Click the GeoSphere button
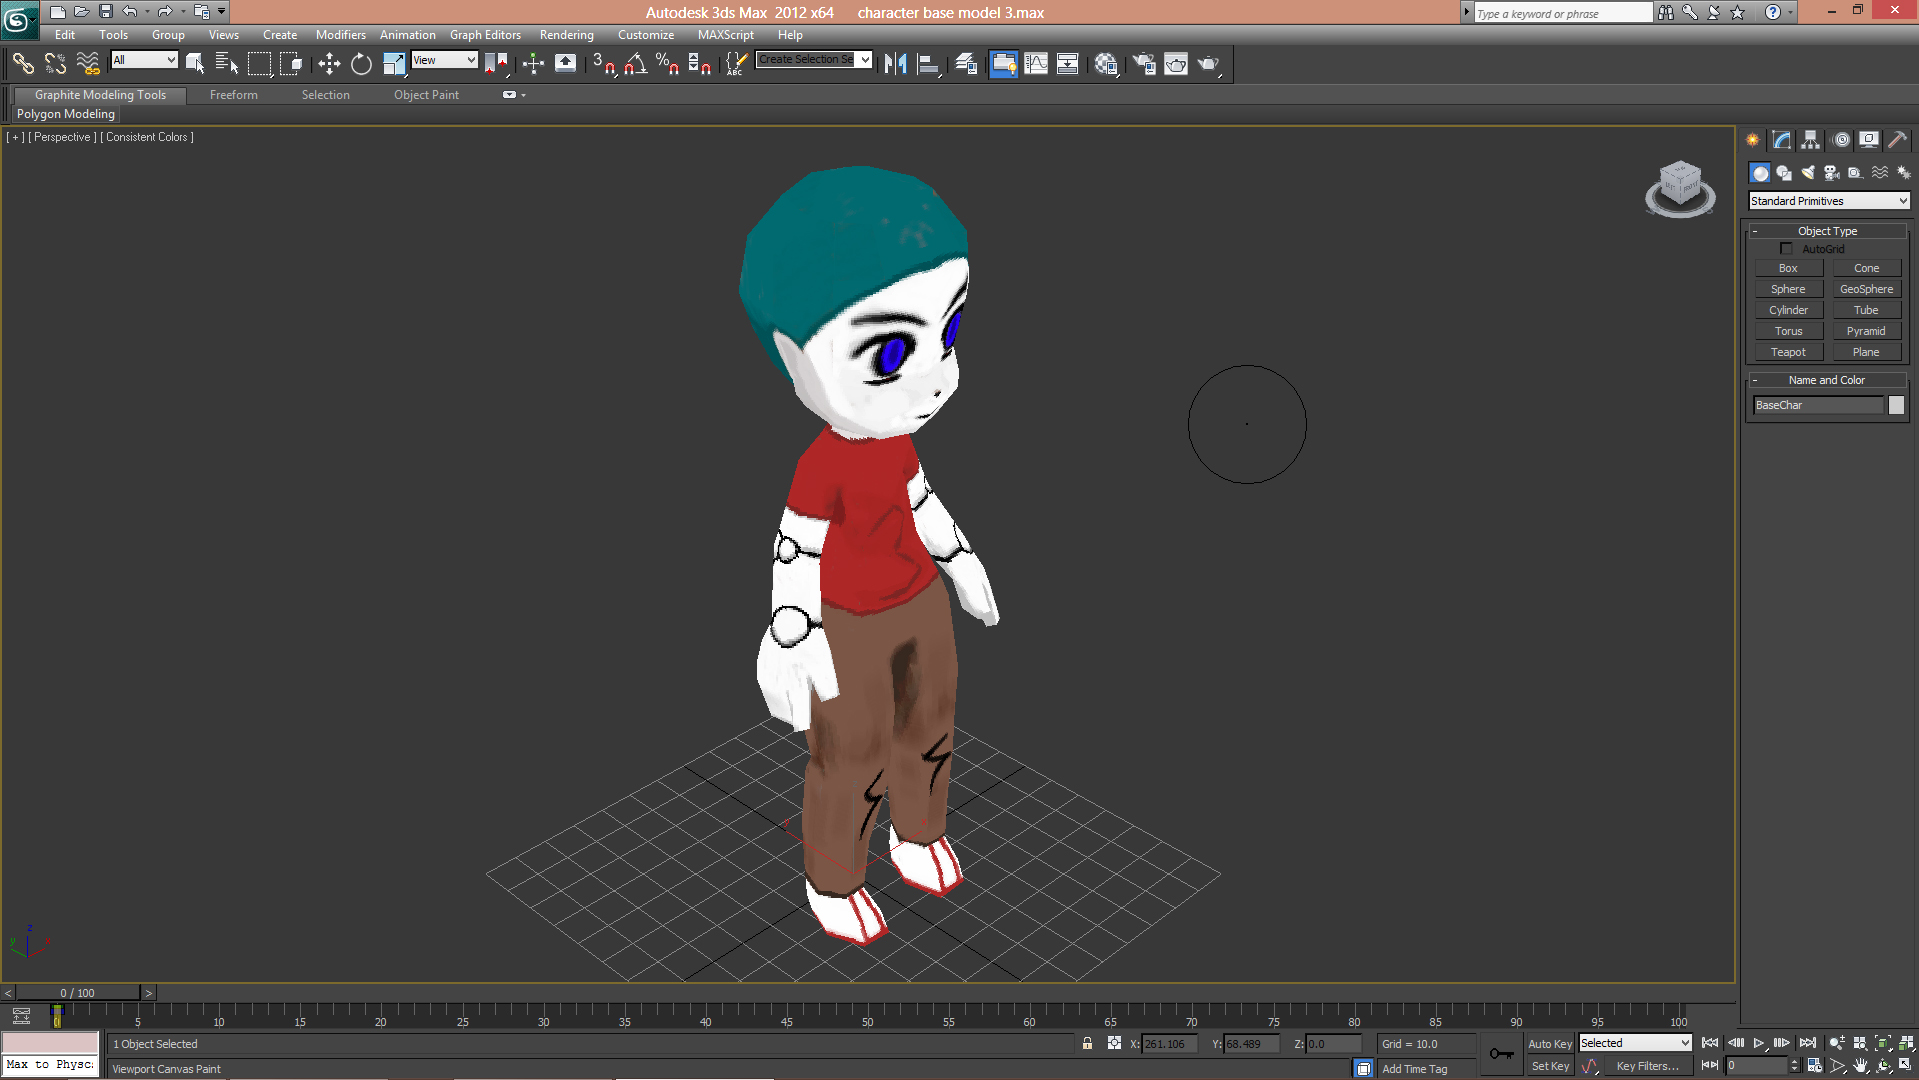Viewport: 1919px width, 1080px height. [x=1866, y=289]
